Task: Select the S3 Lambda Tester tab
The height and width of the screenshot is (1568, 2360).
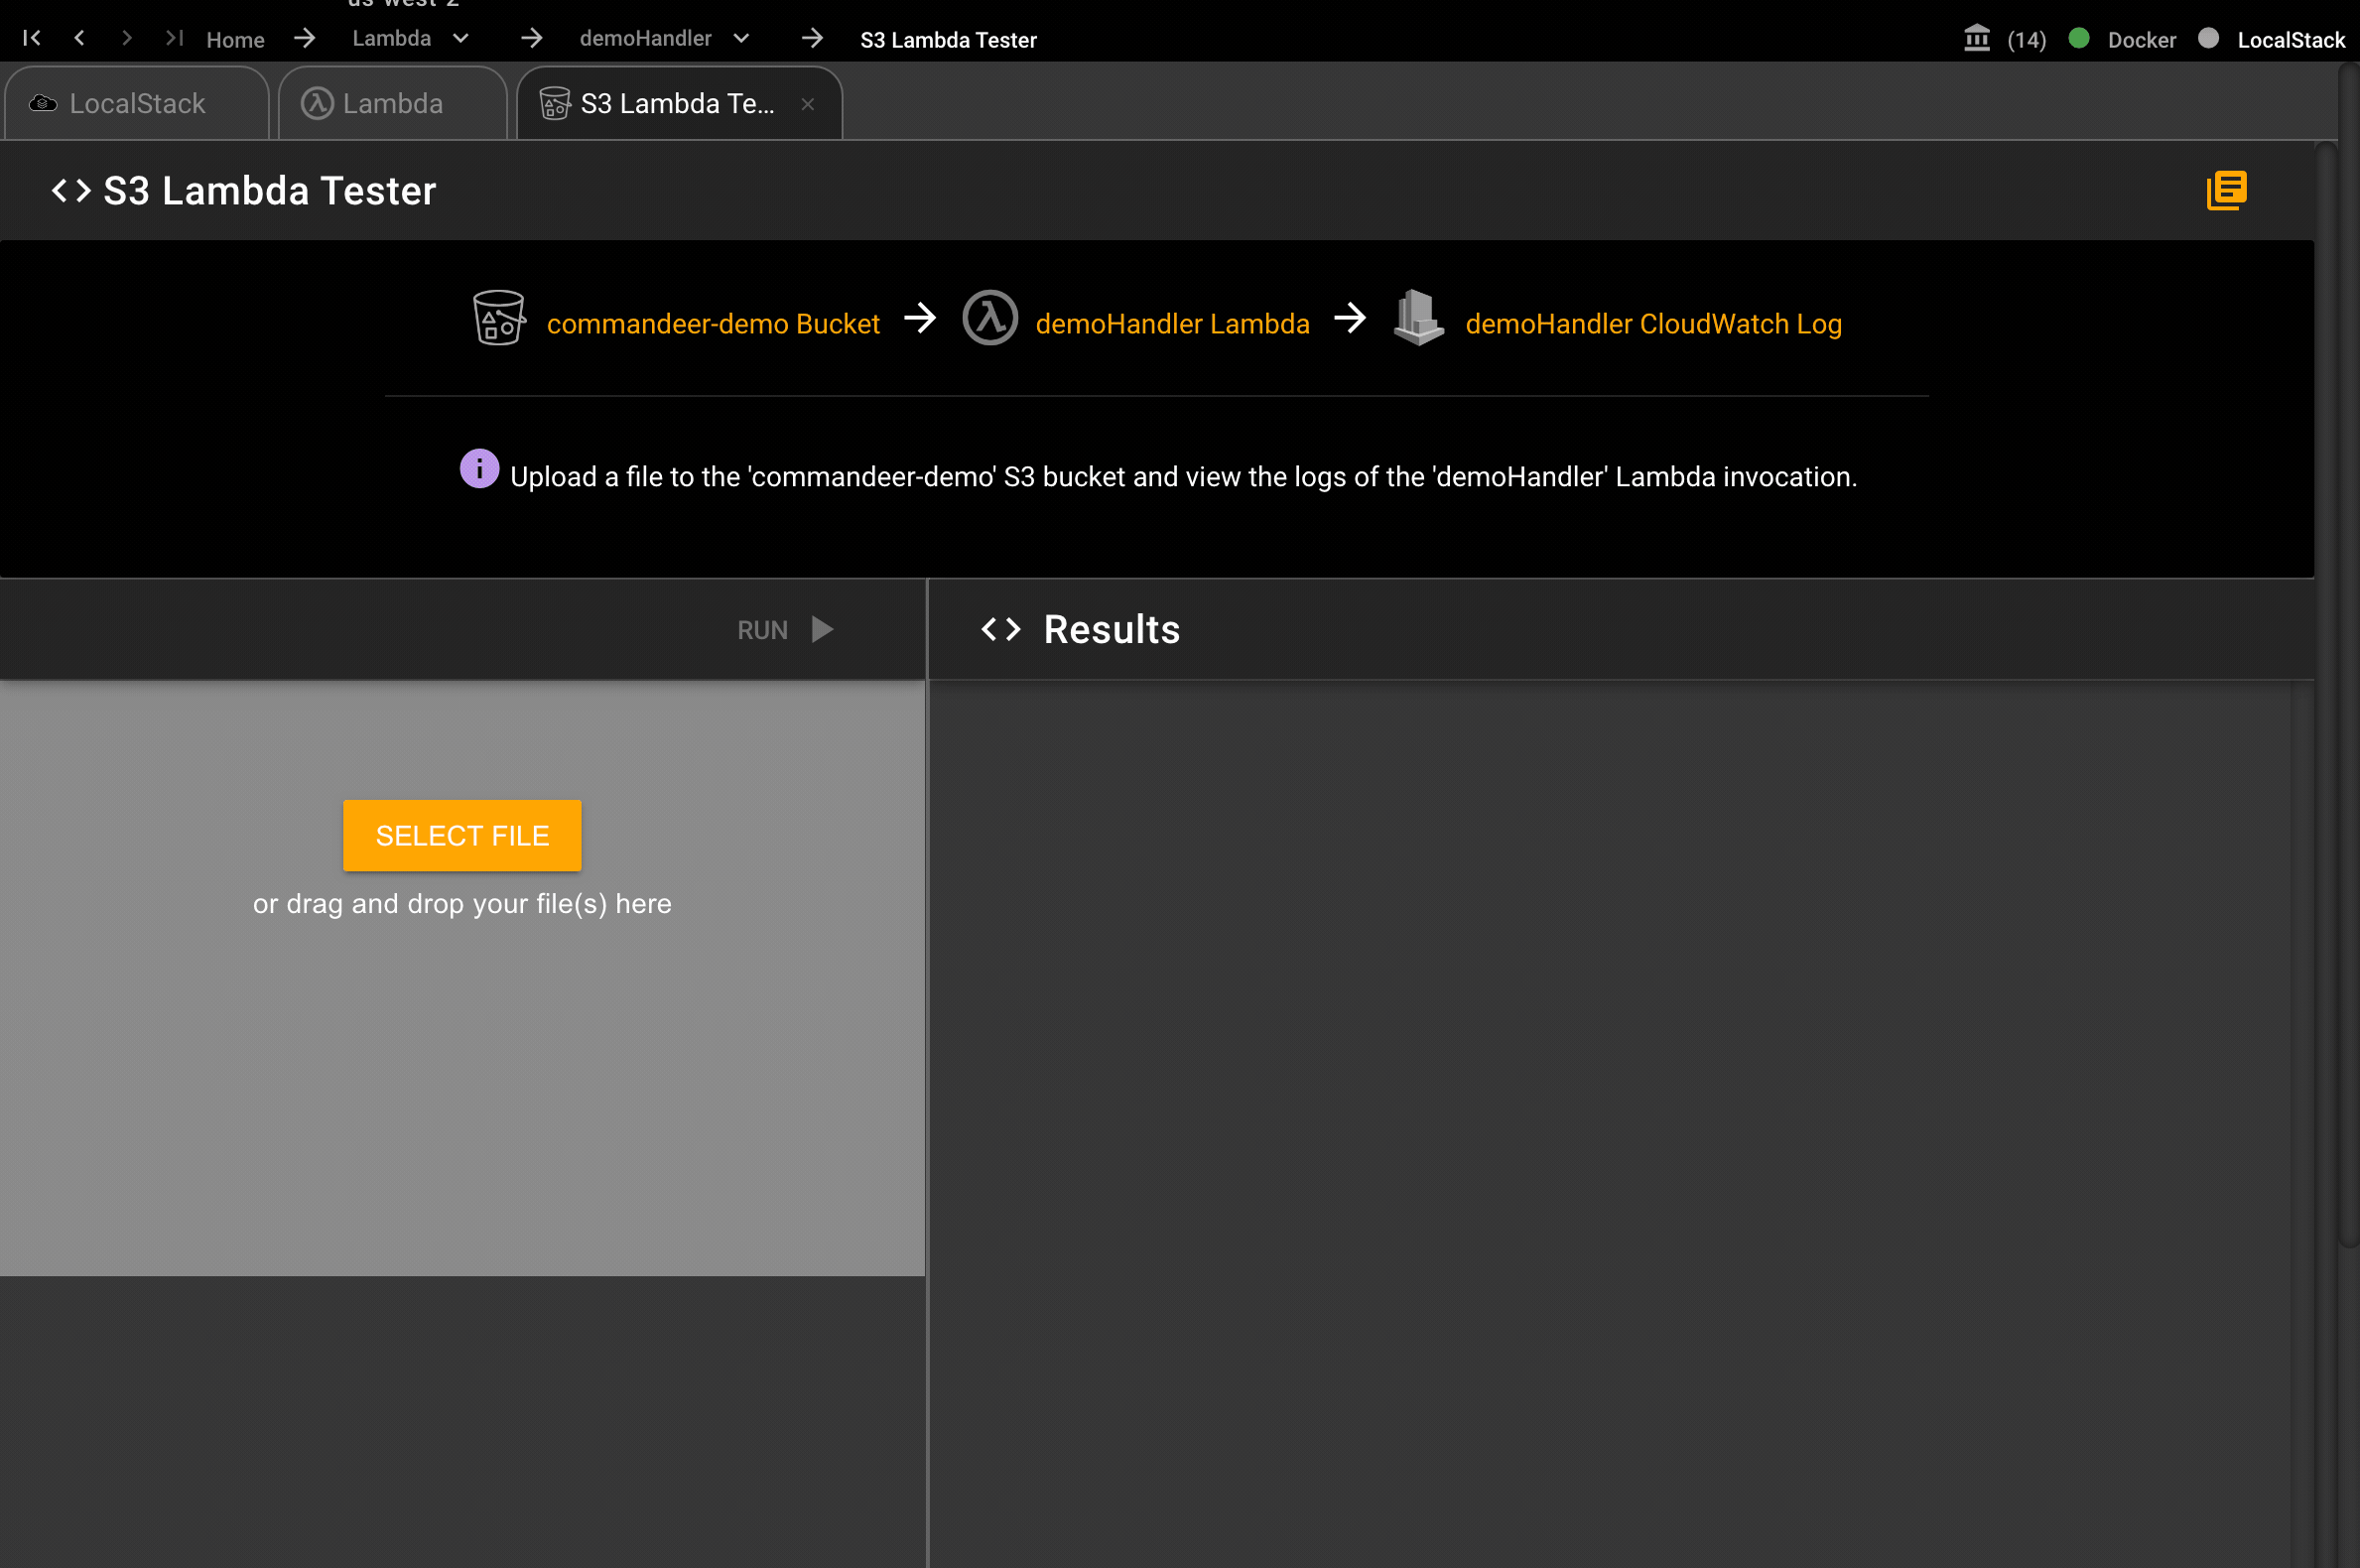Action: [678, 103]
